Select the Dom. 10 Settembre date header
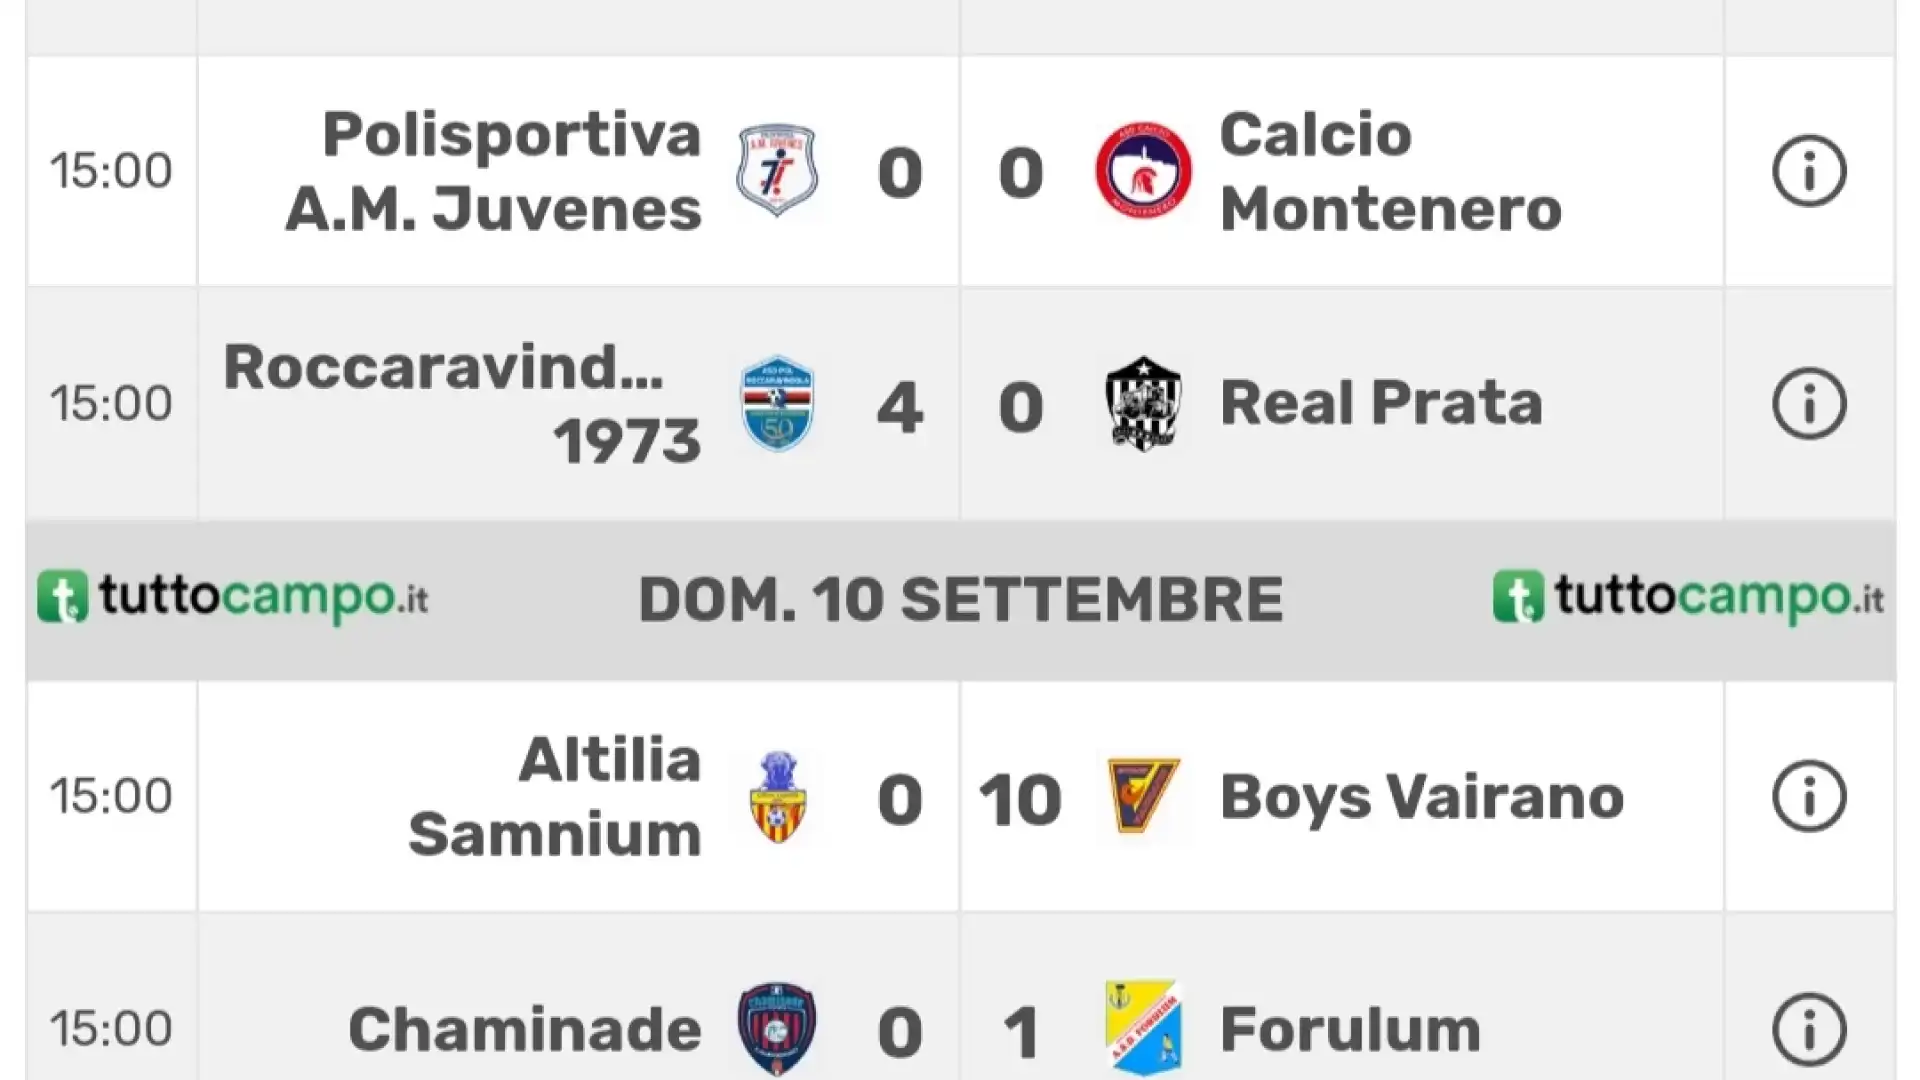Image resolution: width=1920 pixels, height=1080 pixels. click(960, 600)
